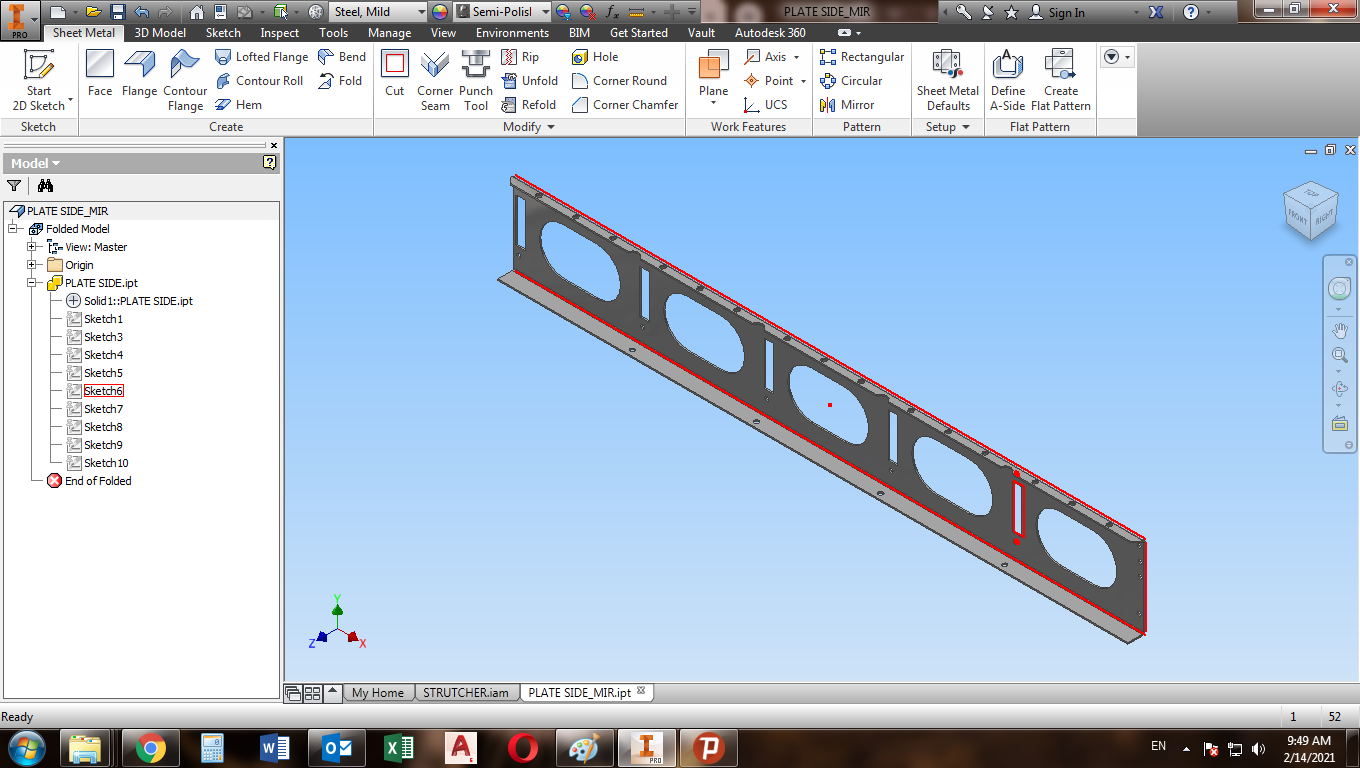Create a Rectangular pattern
The width and height of the screenshot is (1360, 768).
(x=861, y=57)
